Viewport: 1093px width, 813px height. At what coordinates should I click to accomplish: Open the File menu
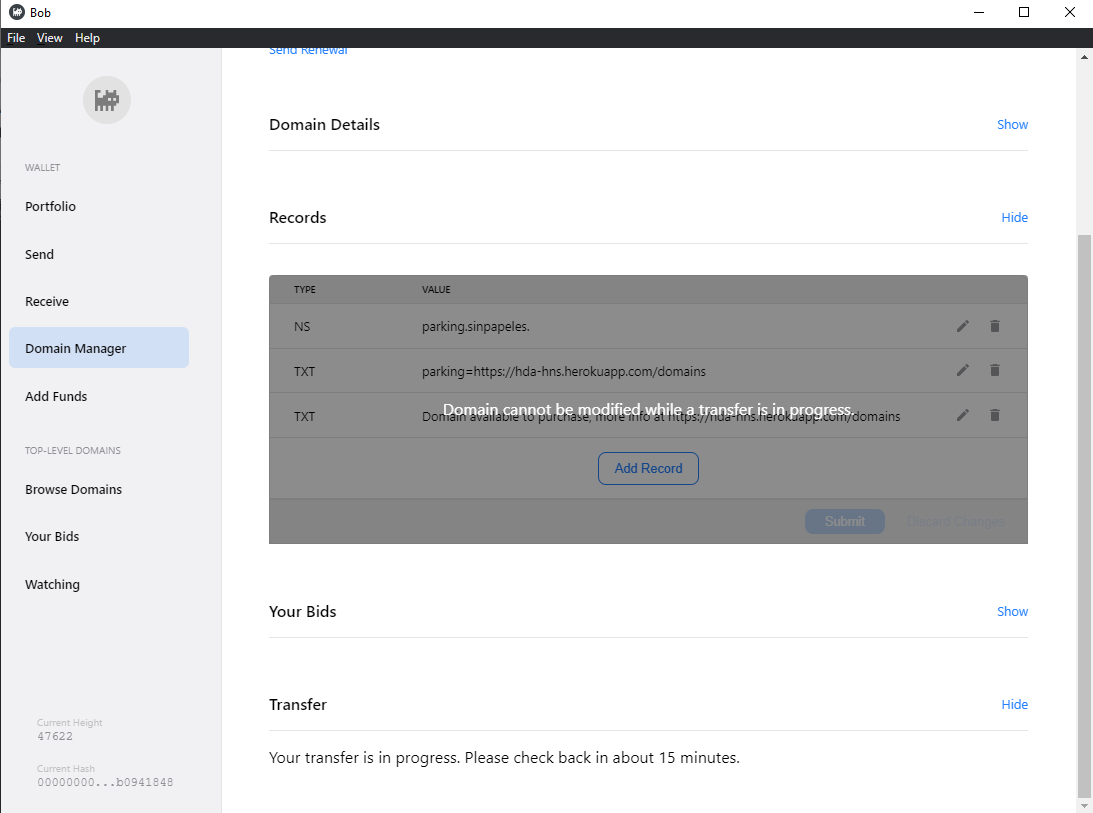point(16,38)
